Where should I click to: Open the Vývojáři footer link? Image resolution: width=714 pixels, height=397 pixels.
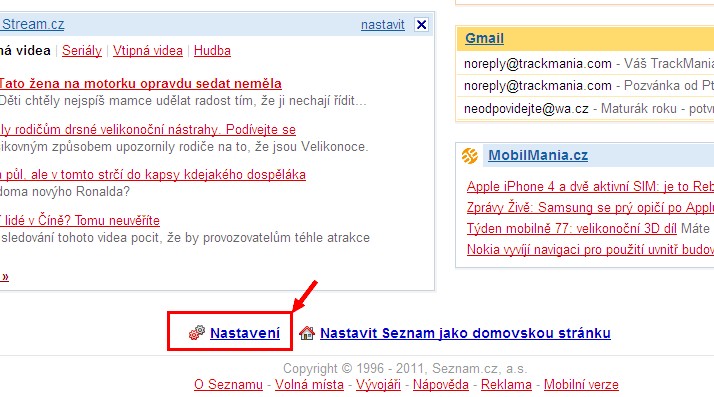[x=378, y=384]
